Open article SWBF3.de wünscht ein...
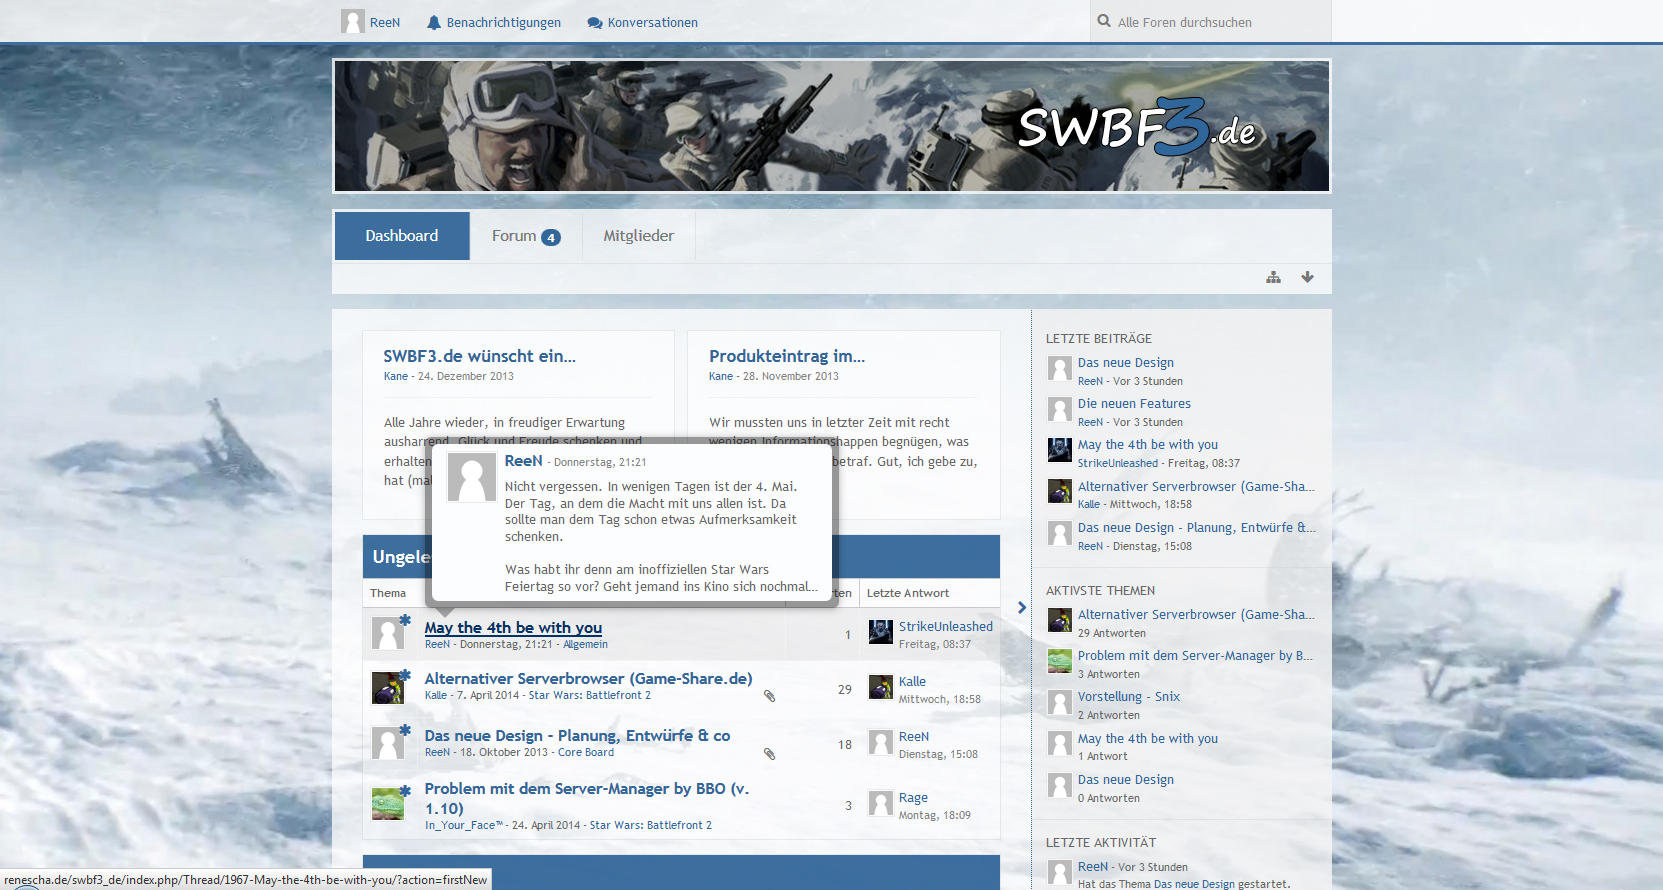The width and height of the screenshot is (1663, 890). pos(479,356)
